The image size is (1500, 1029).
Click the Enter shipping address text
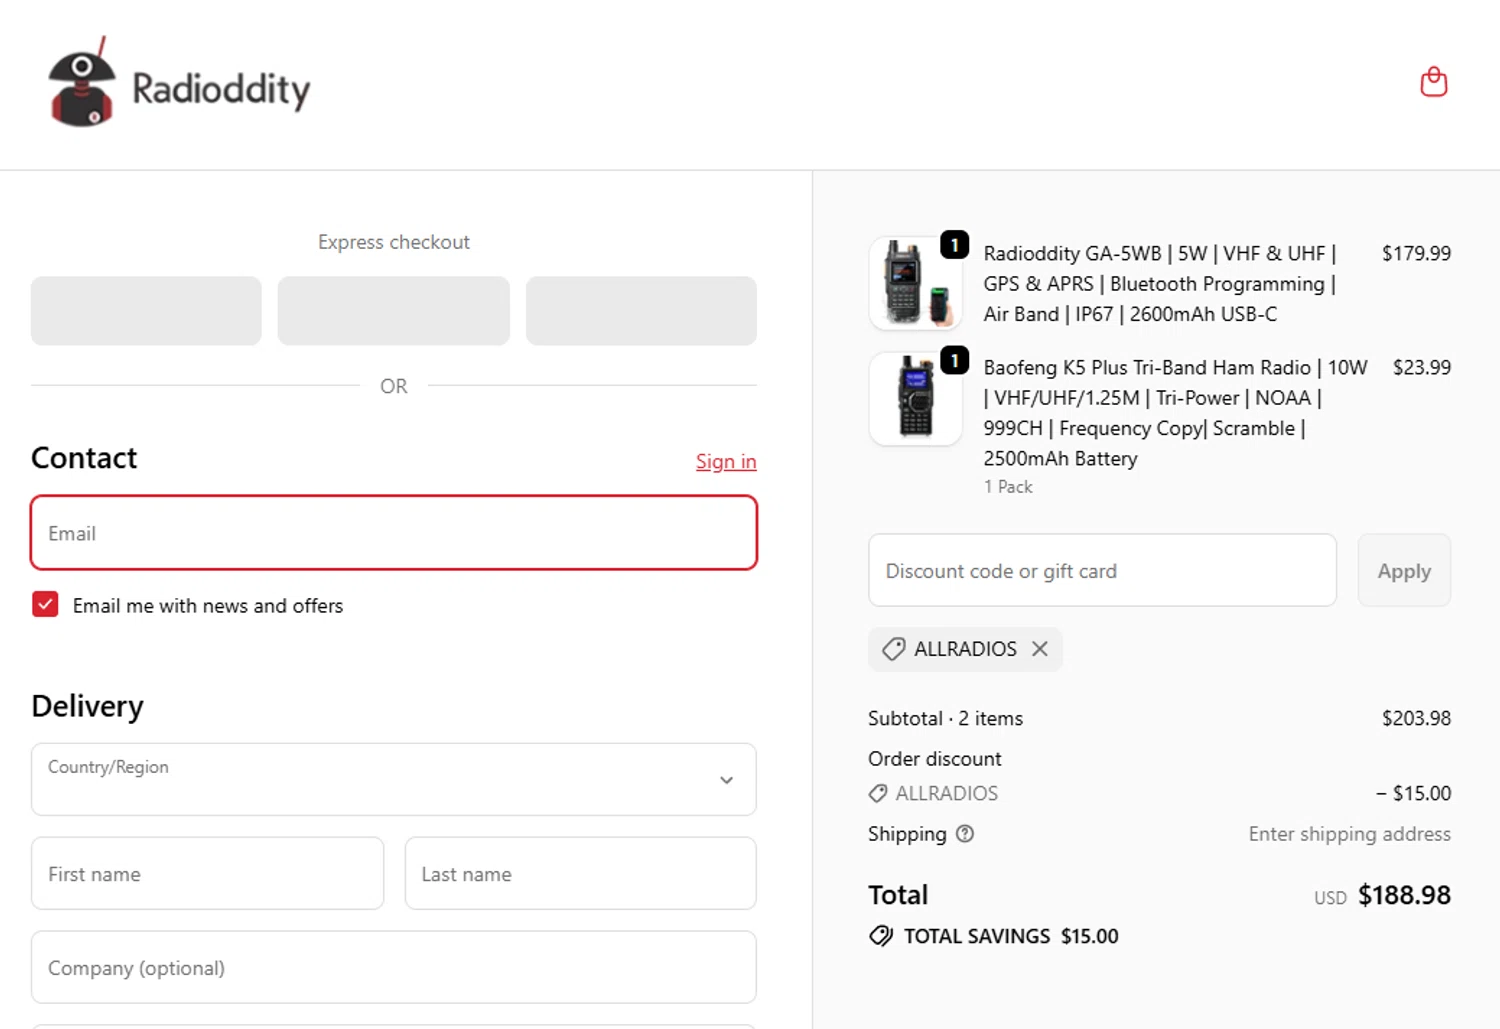(x=1349, y=834)
